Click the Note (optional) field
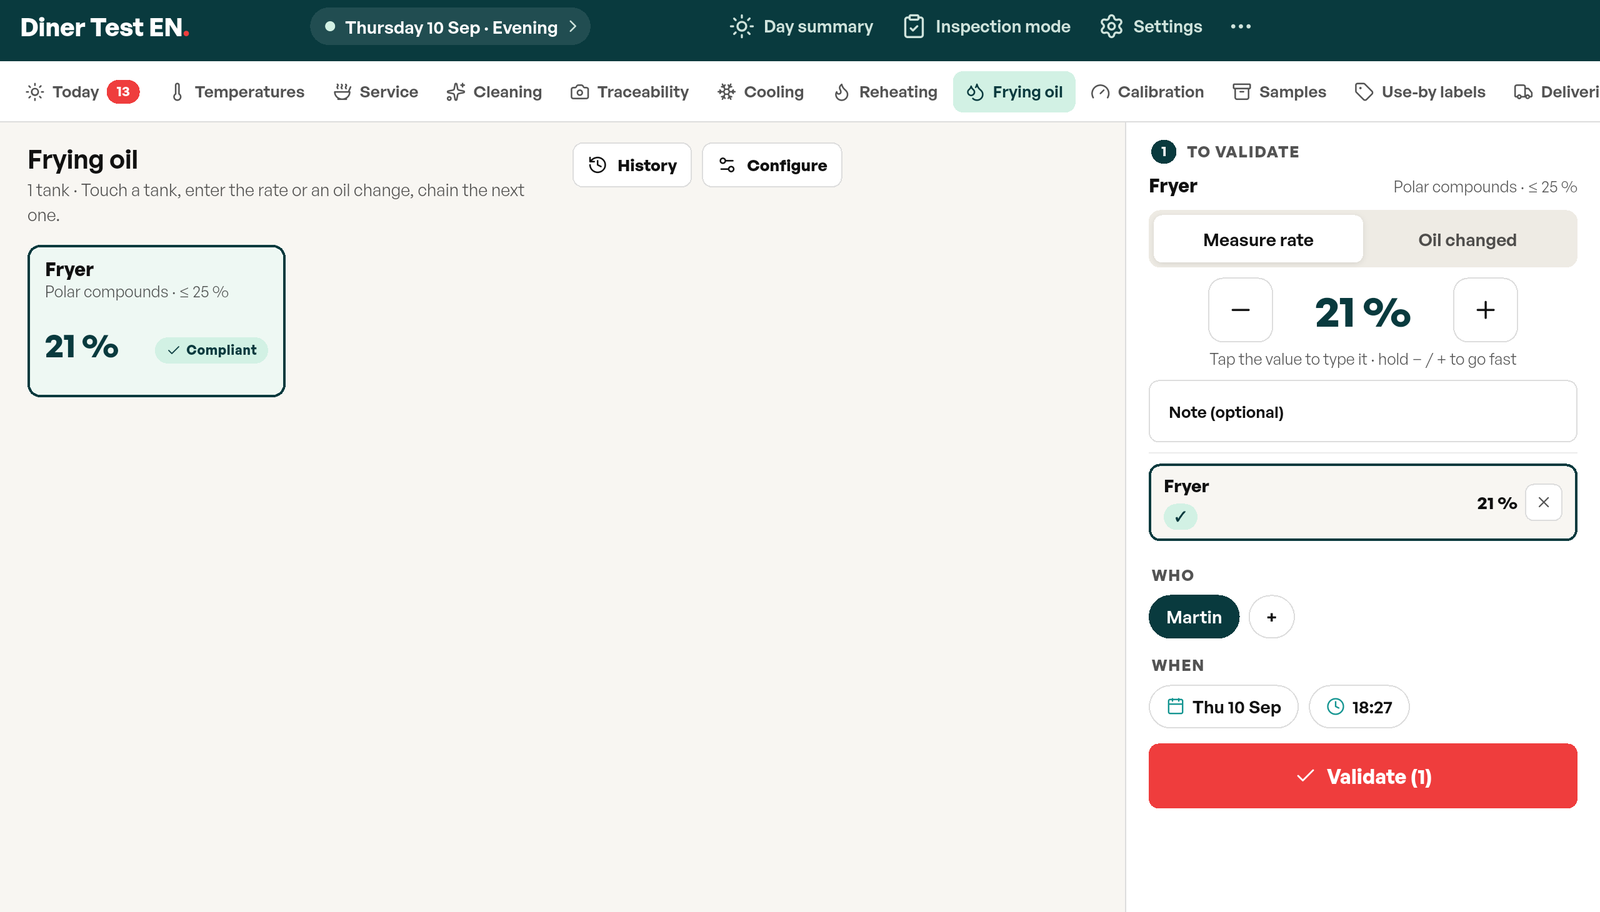Screen dimensions: 1600x912 1363,411
